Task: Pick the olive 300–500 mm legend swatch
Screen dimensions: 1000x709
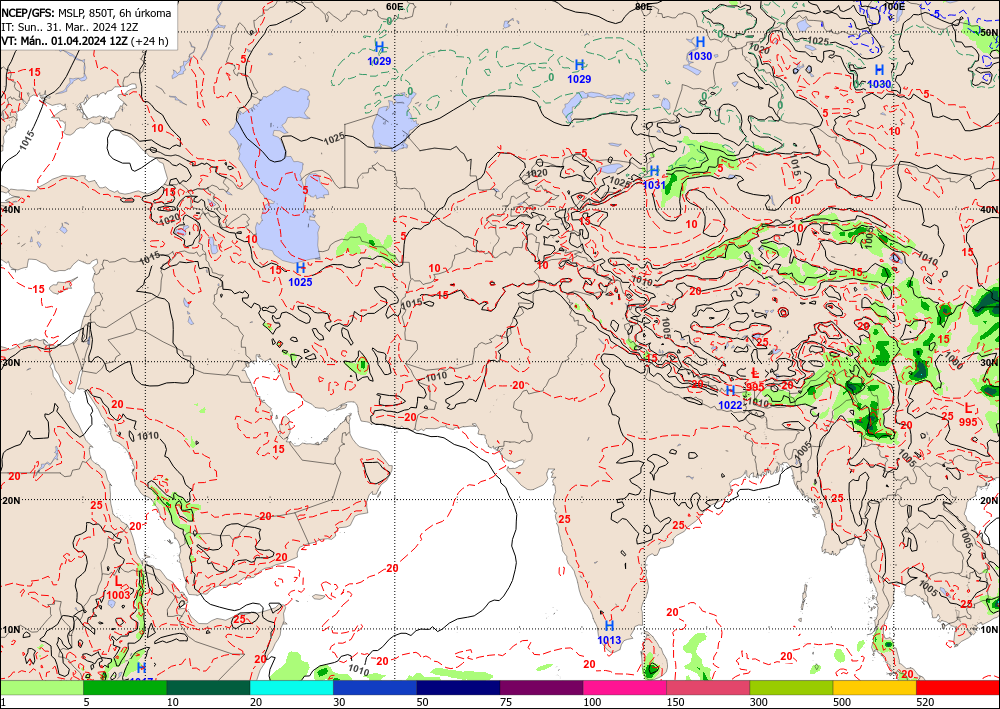Action: tap(791, 688)
